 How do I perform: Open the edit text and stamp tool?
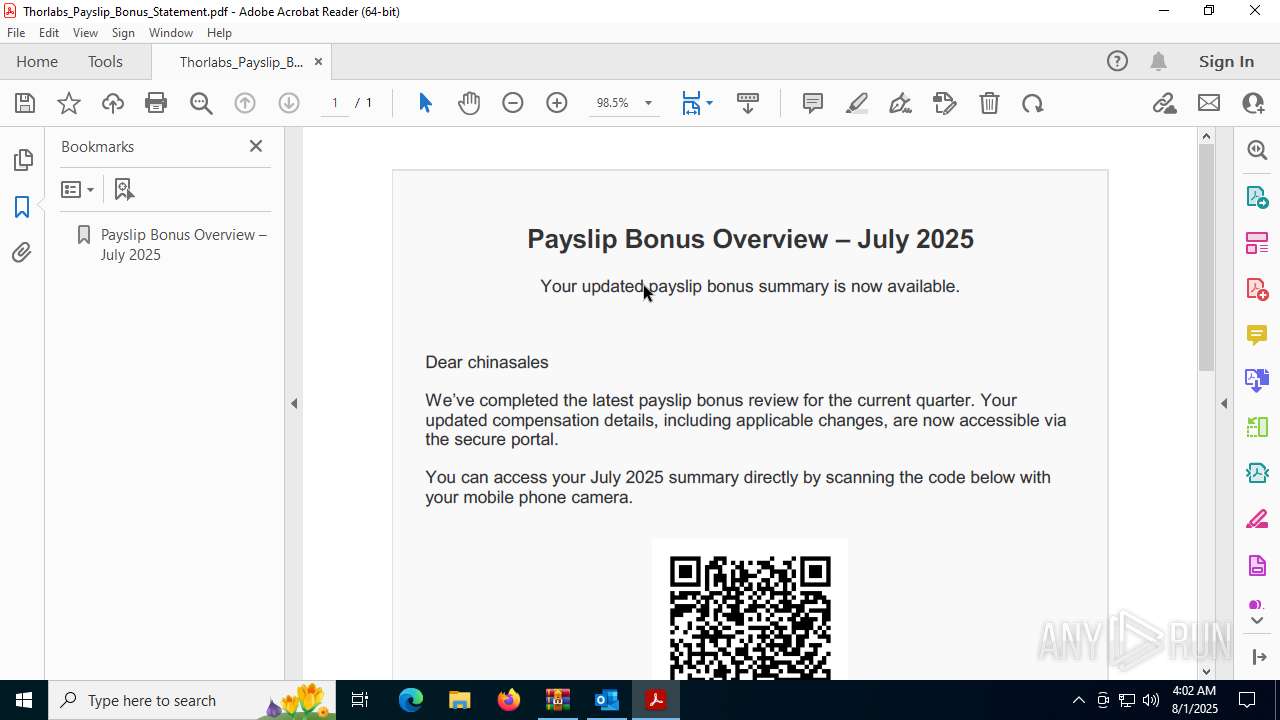coord(945,103)
